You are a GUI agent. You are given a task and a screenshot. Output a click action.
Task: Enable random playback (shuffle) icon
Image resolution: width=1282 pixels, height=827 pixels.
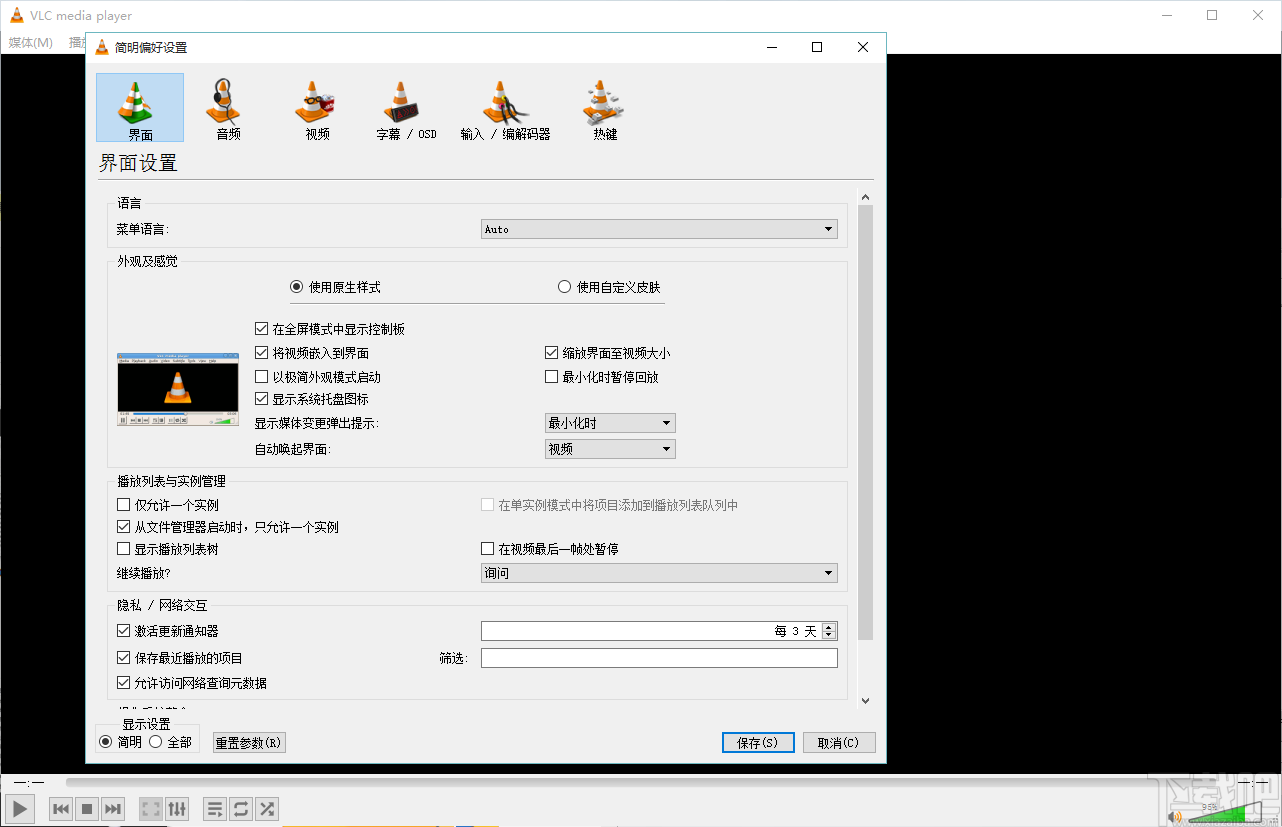(x=266, y=809)
